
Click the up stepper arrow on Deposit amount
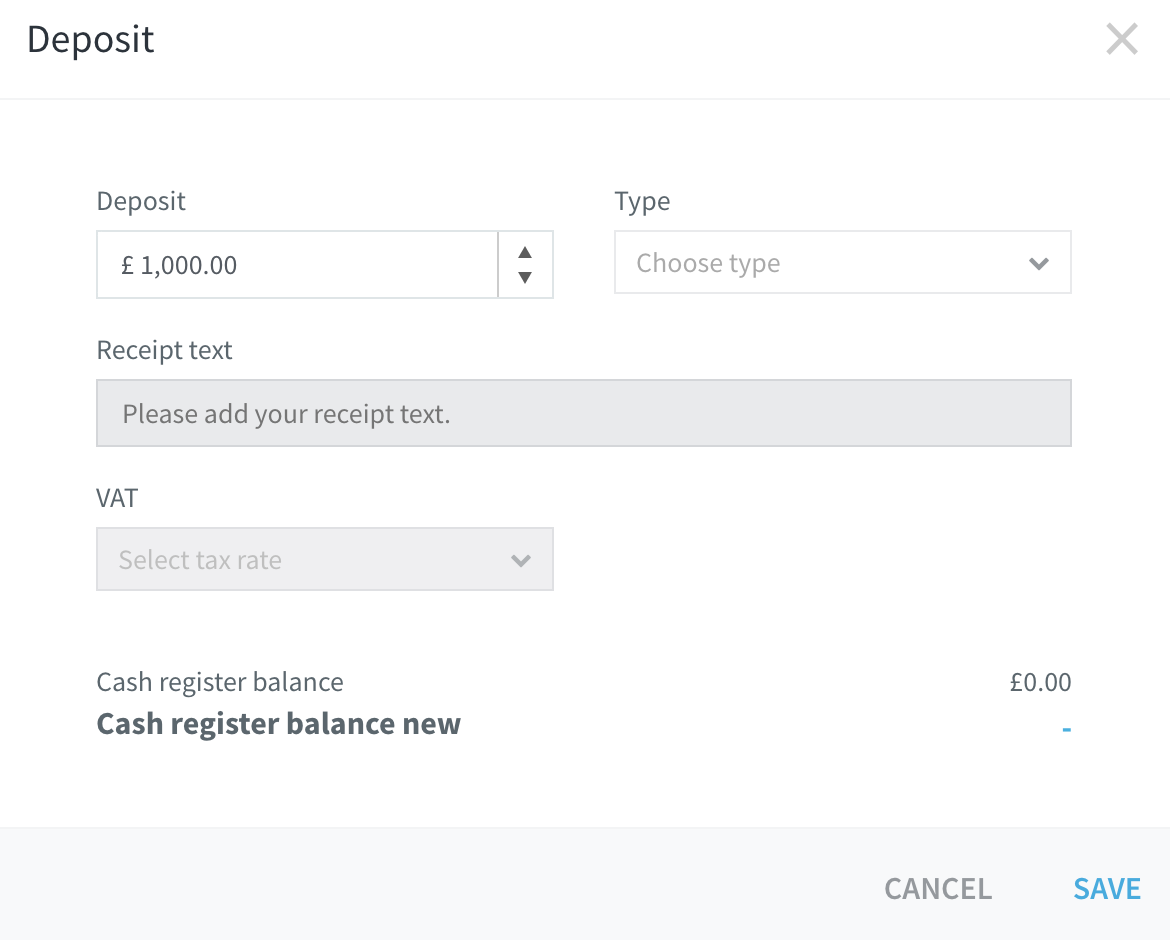[x=525, y=250]
